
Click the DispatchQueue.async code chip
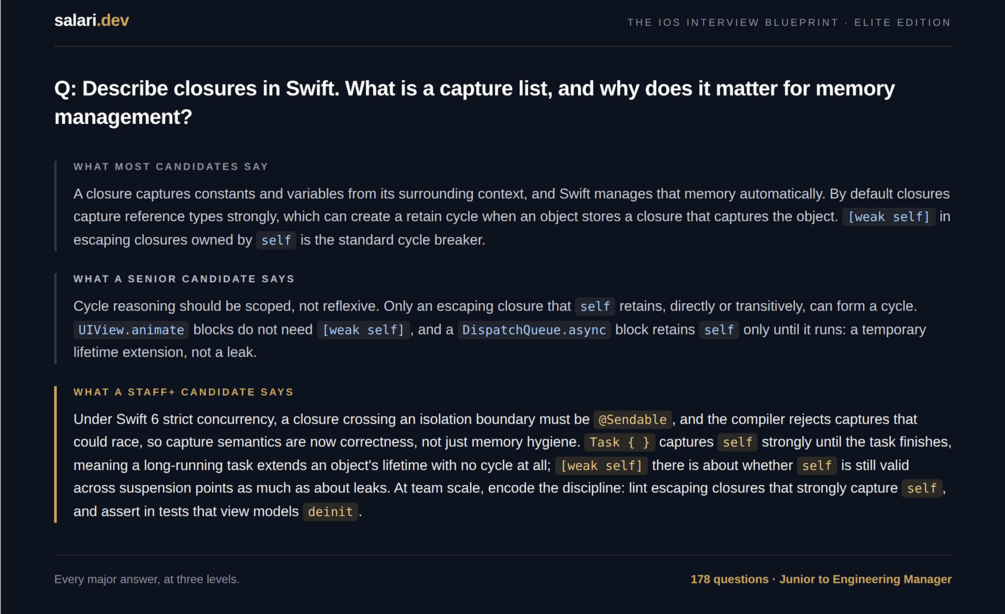pyautogui.click(x=534, y=329)
